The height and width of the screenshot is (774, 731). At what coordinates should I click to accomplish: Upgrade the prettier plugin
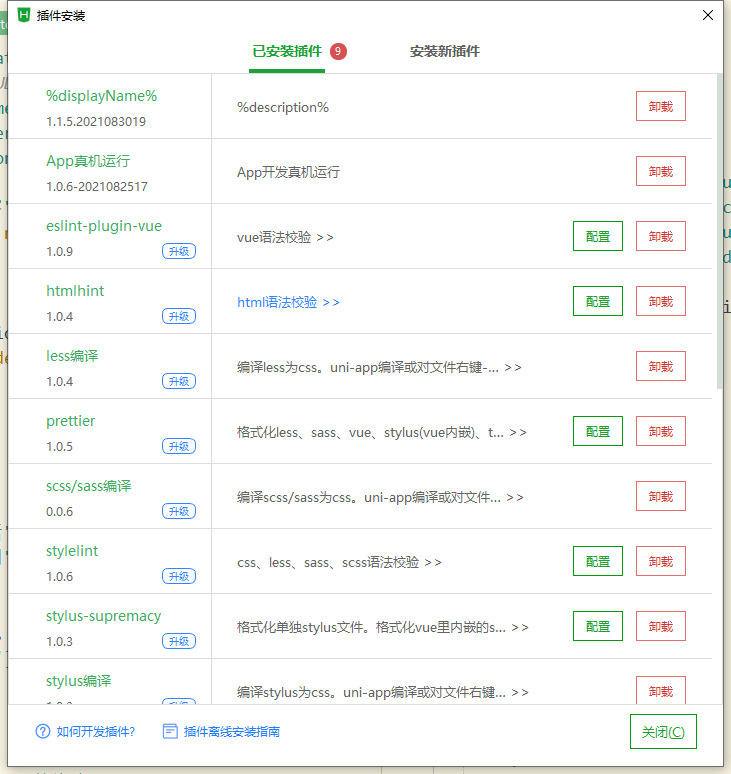[179, 446]
